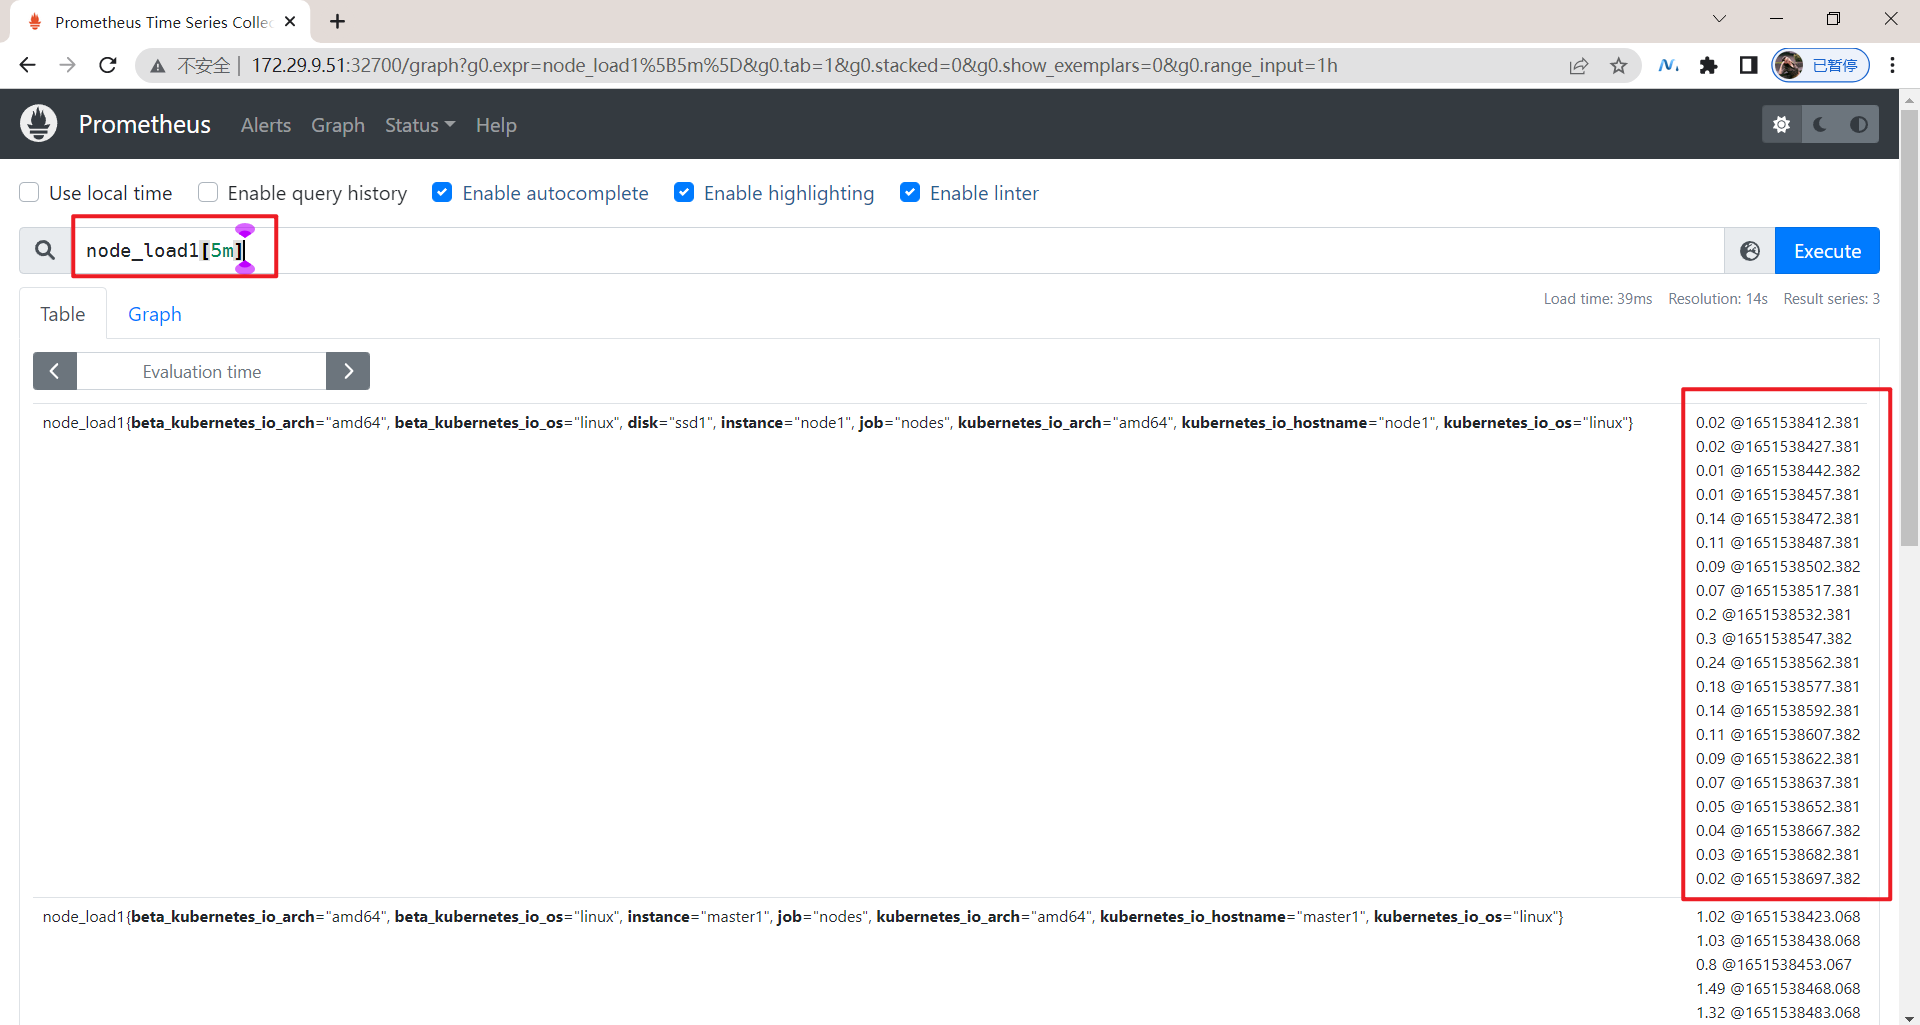Select the Table tab
The width and height of the screenshot is (1920, 1025).
[x=63, y=314]
